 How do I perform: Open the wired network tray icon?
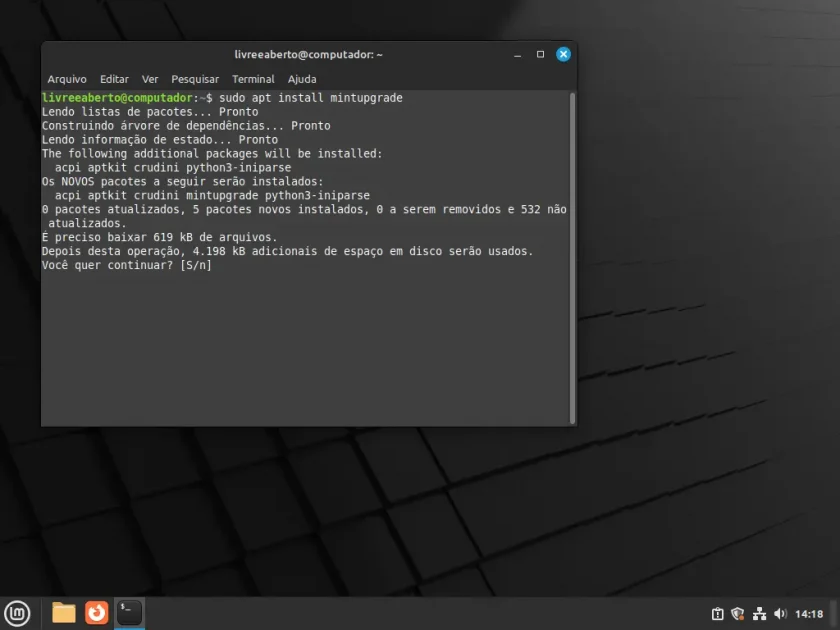point(759,614)
